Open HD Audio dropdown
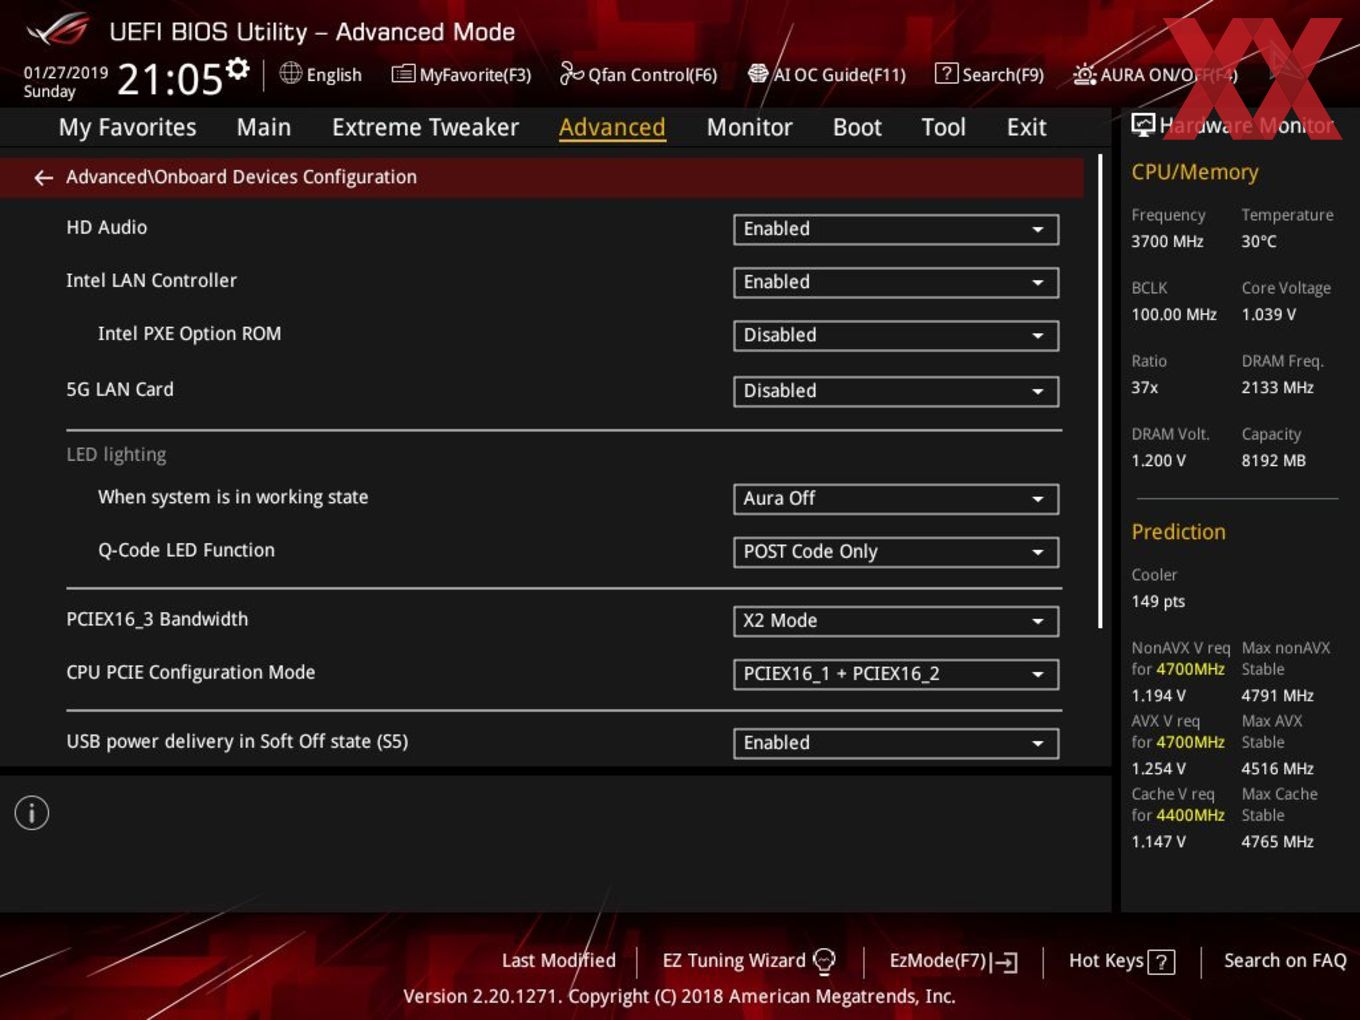 click(x=896, y=229)
